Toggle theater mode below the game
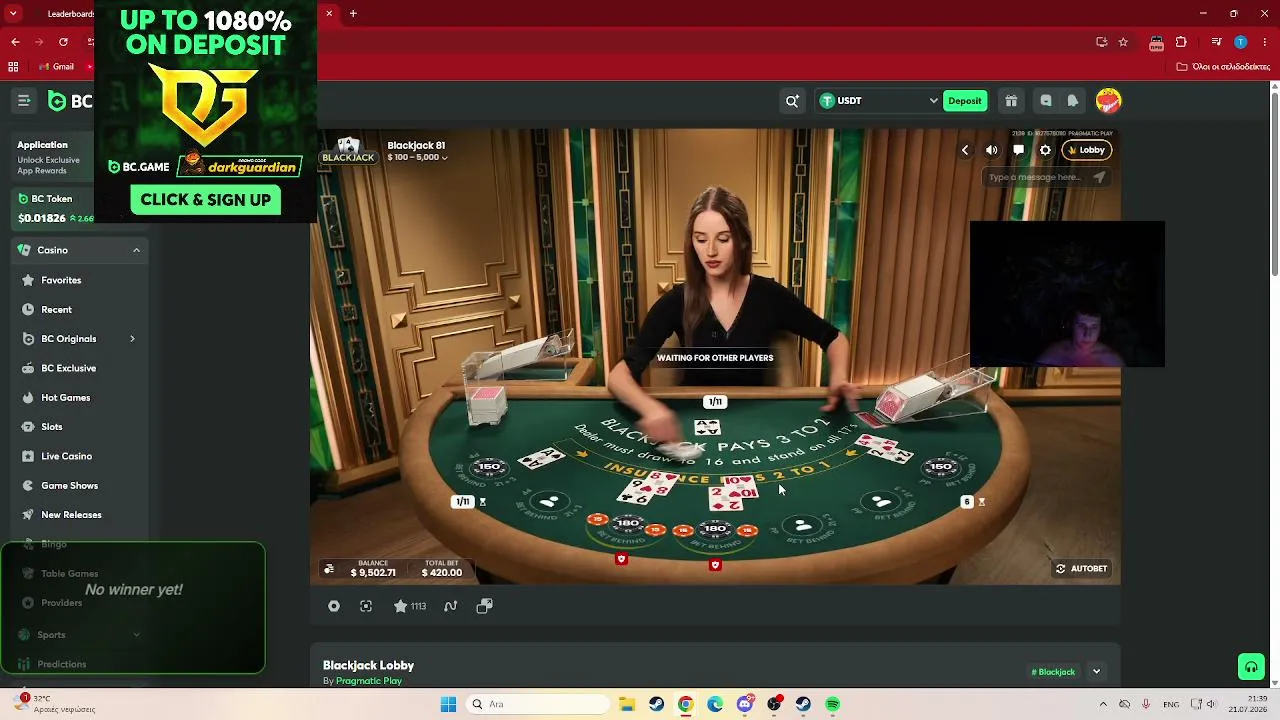 pos(334,606)
